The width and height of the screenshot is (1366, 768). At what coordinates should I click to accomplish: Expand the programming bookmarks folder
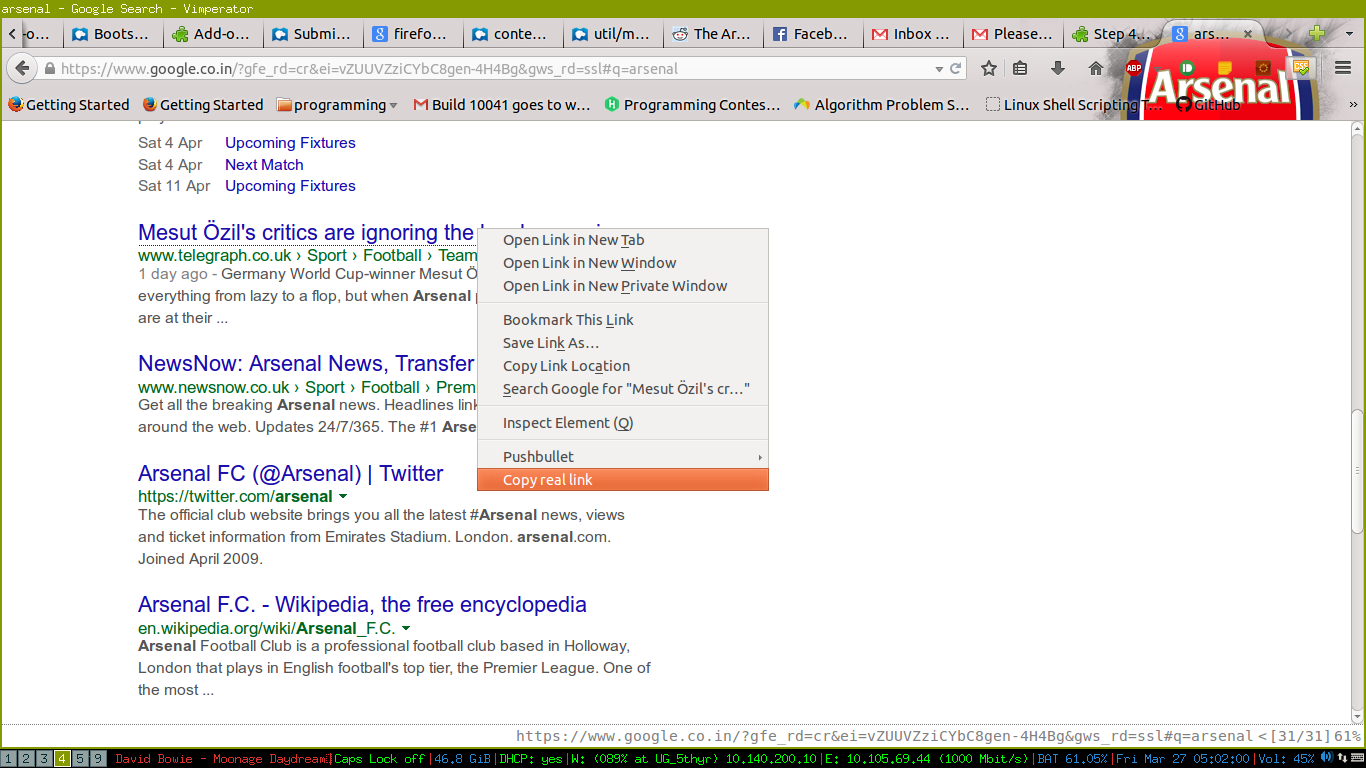[337, 104]
